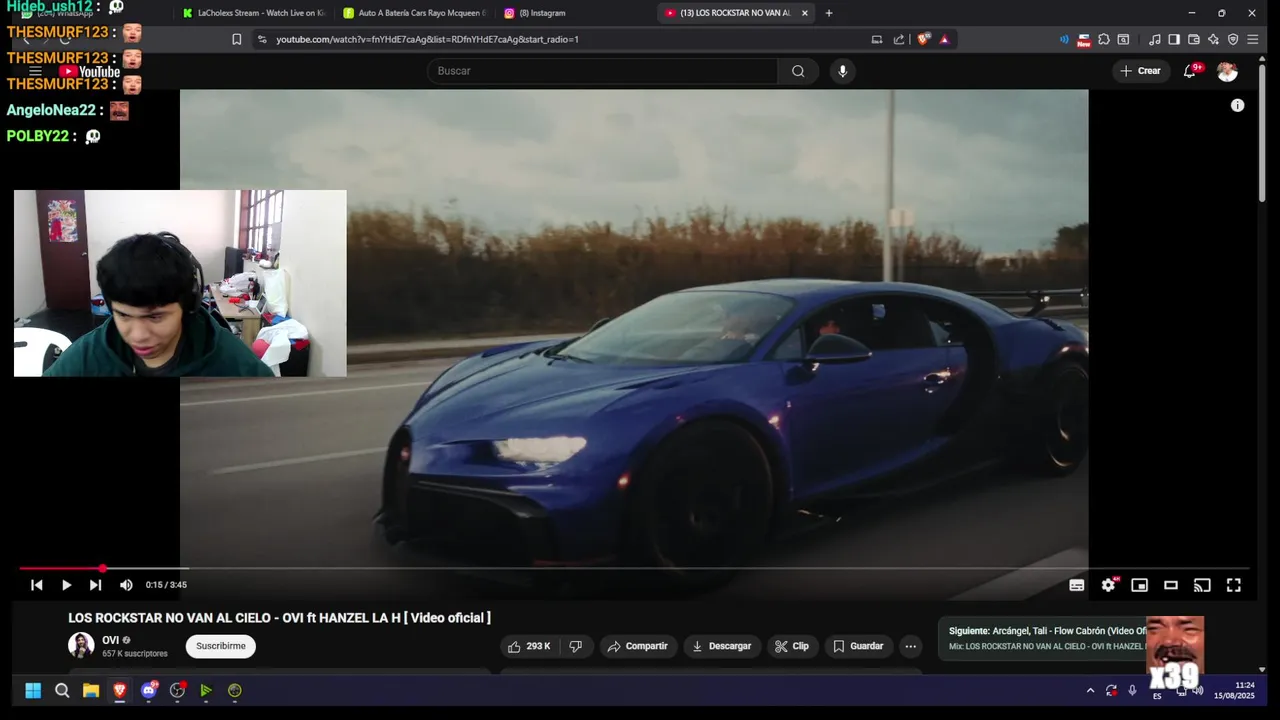Go back to the previous video
Viewport: 1280px width, 720px height.
point(37,585)
